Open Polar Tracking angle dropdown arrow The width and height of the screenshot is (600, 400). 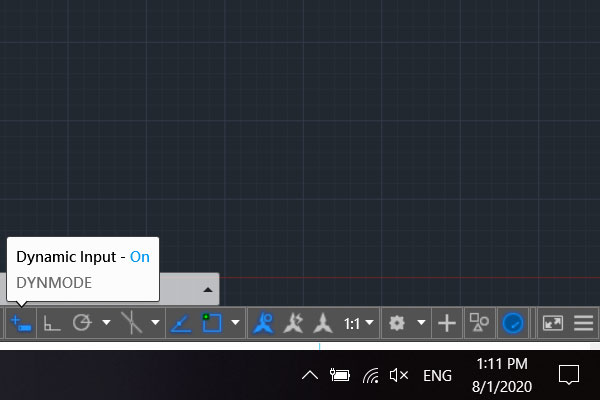106,323
